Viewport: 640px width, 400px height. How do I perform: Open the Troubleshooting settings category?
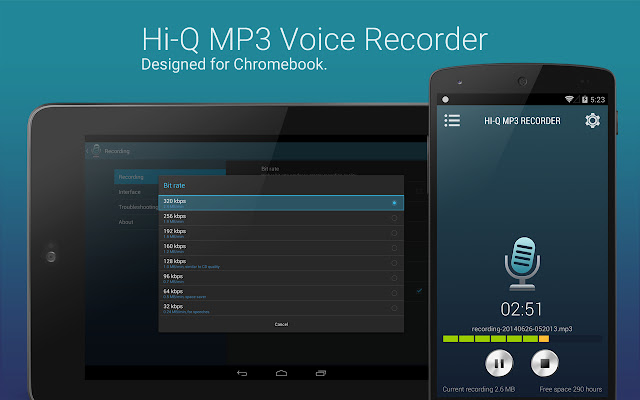point(136,207)
